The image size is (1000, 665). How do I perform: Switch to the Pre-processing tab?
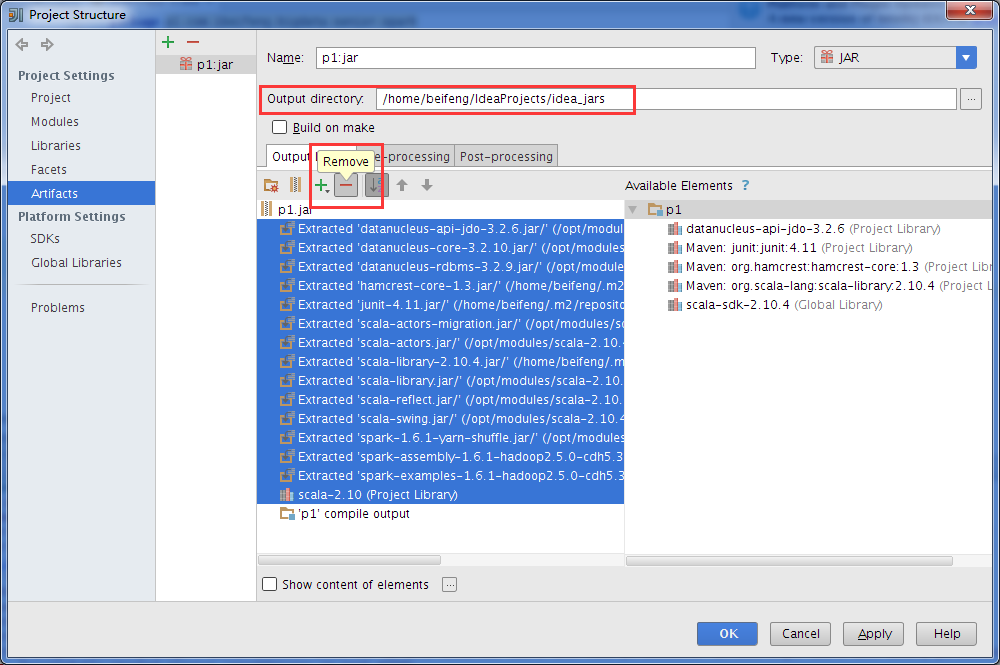tap(413, 156)
